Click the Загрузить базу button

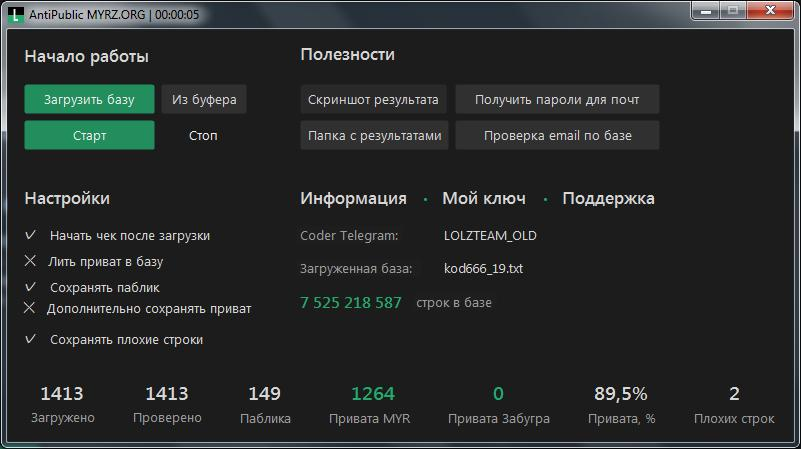pyautogui.click(x=89, y=99)
